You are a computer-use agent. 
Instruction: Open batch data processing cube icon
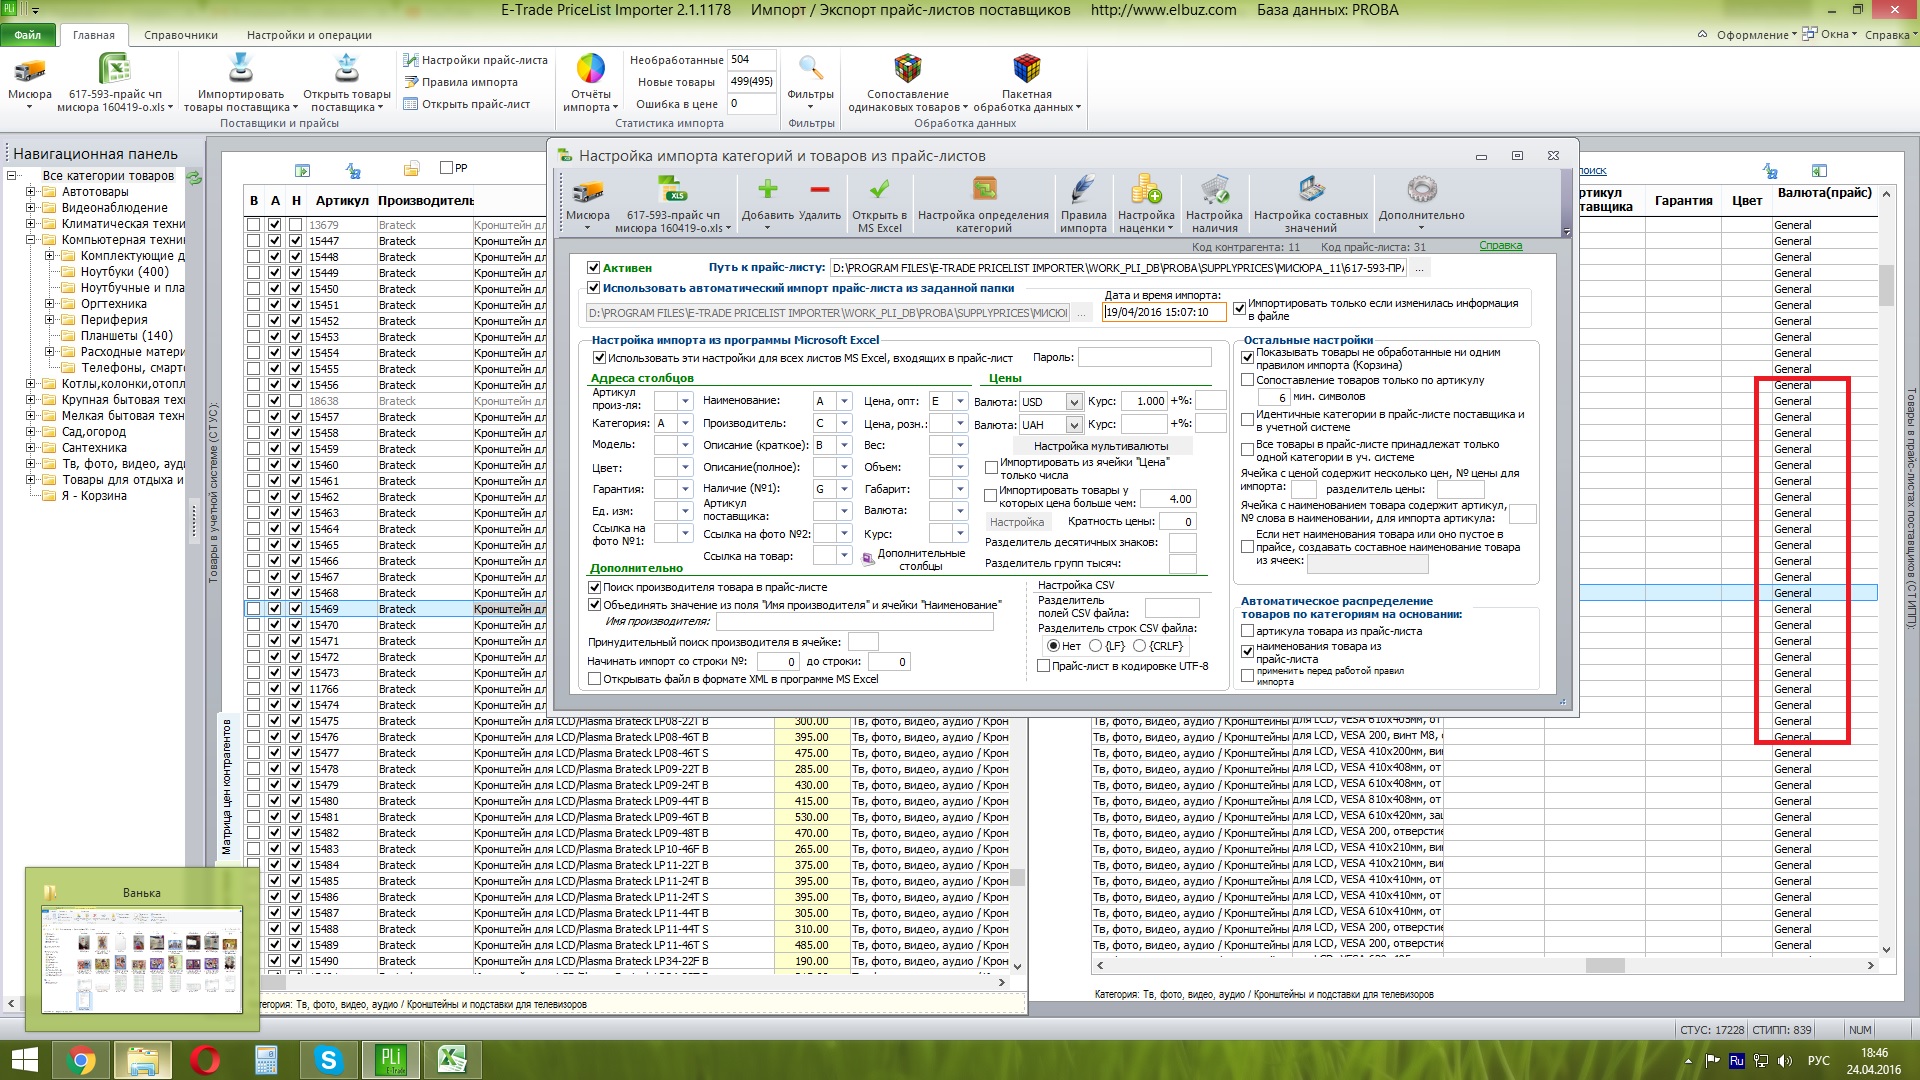point(1027,68)
